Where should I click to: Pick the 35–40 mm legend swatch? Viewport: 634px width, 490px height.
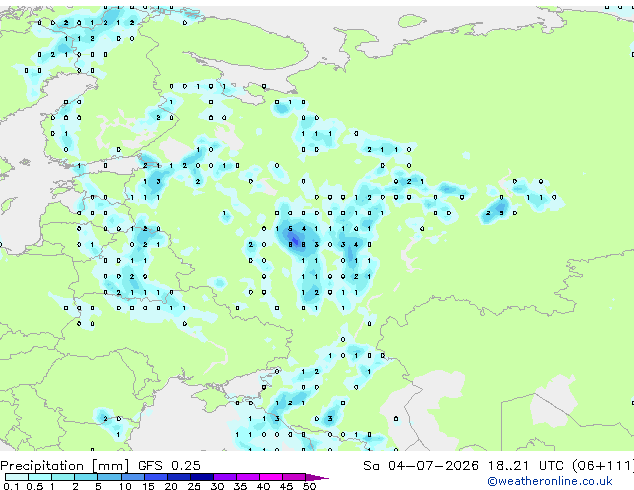point(247,477)
